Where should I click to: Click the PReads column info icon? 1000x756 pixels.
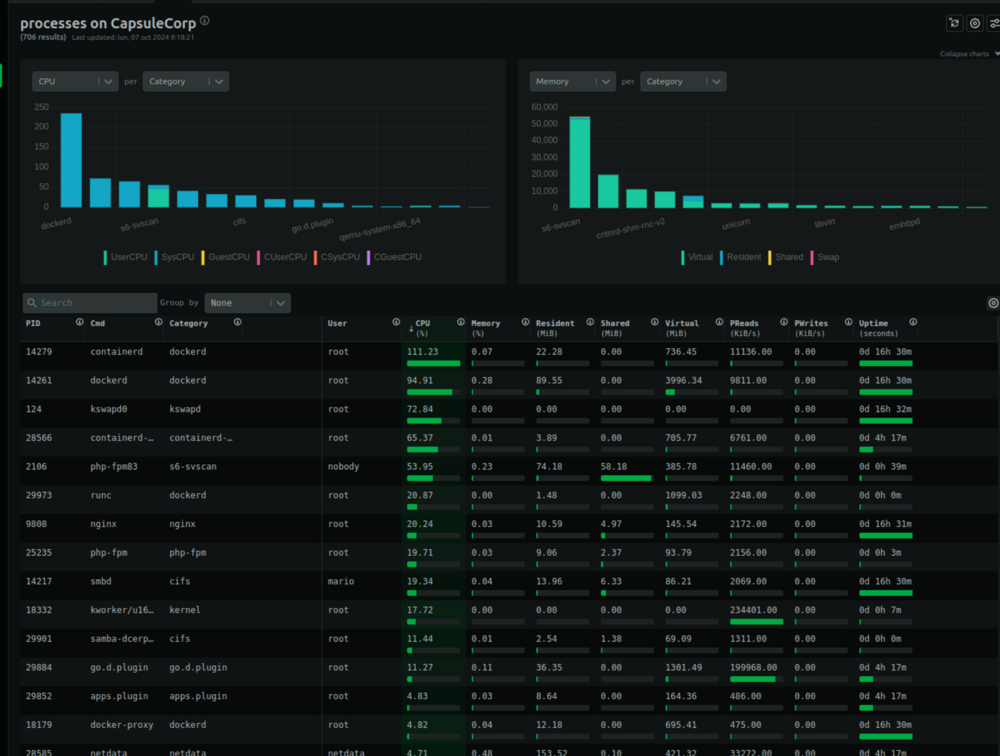[x=784, y=322]
